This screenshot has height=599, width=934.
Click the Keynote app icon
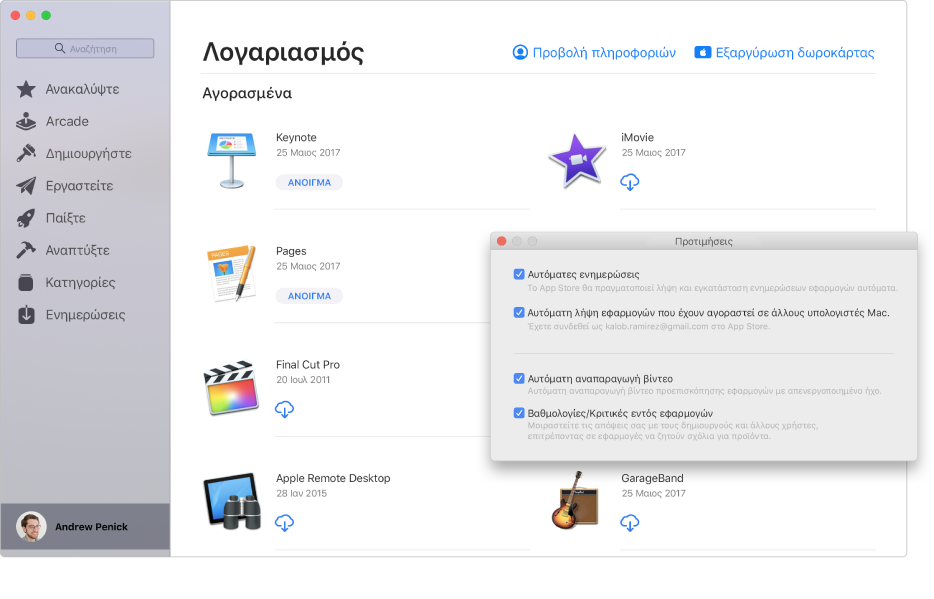[x=232, y=160]
